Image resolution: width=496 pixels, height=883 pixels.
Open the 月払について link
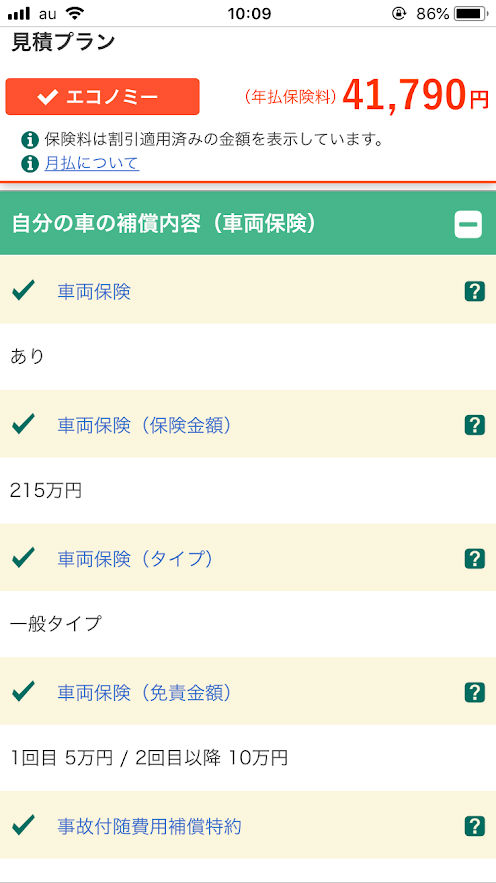92,164
